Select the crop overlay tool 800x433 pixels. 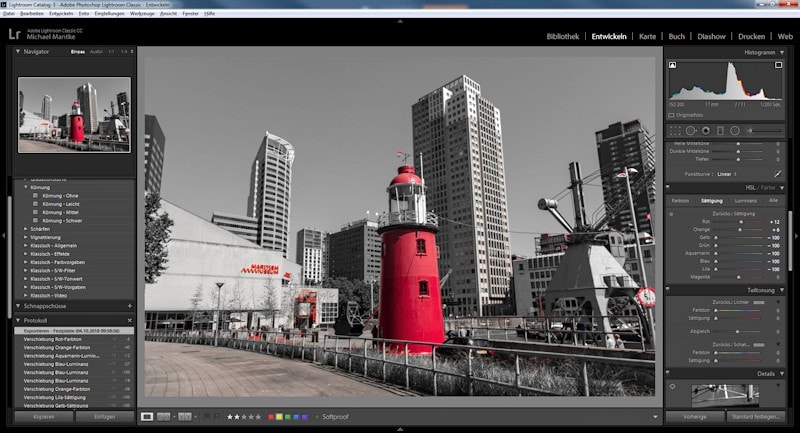(675, 130)
